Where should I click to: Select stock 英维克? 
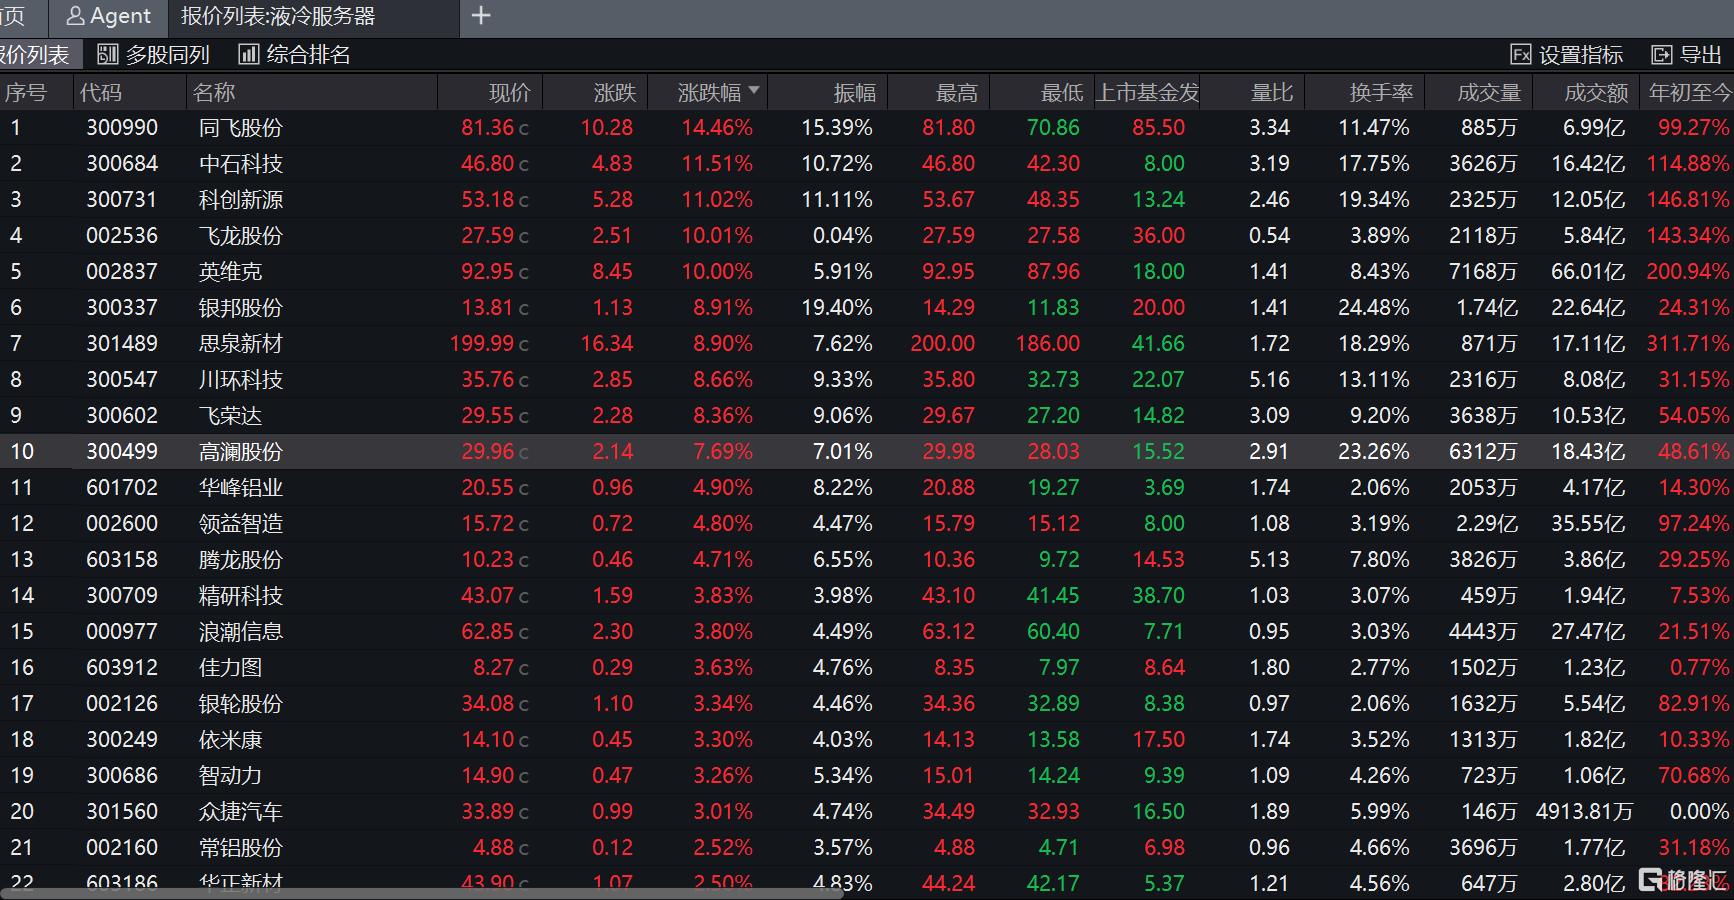pyautogui.click(x=230, y=272)
